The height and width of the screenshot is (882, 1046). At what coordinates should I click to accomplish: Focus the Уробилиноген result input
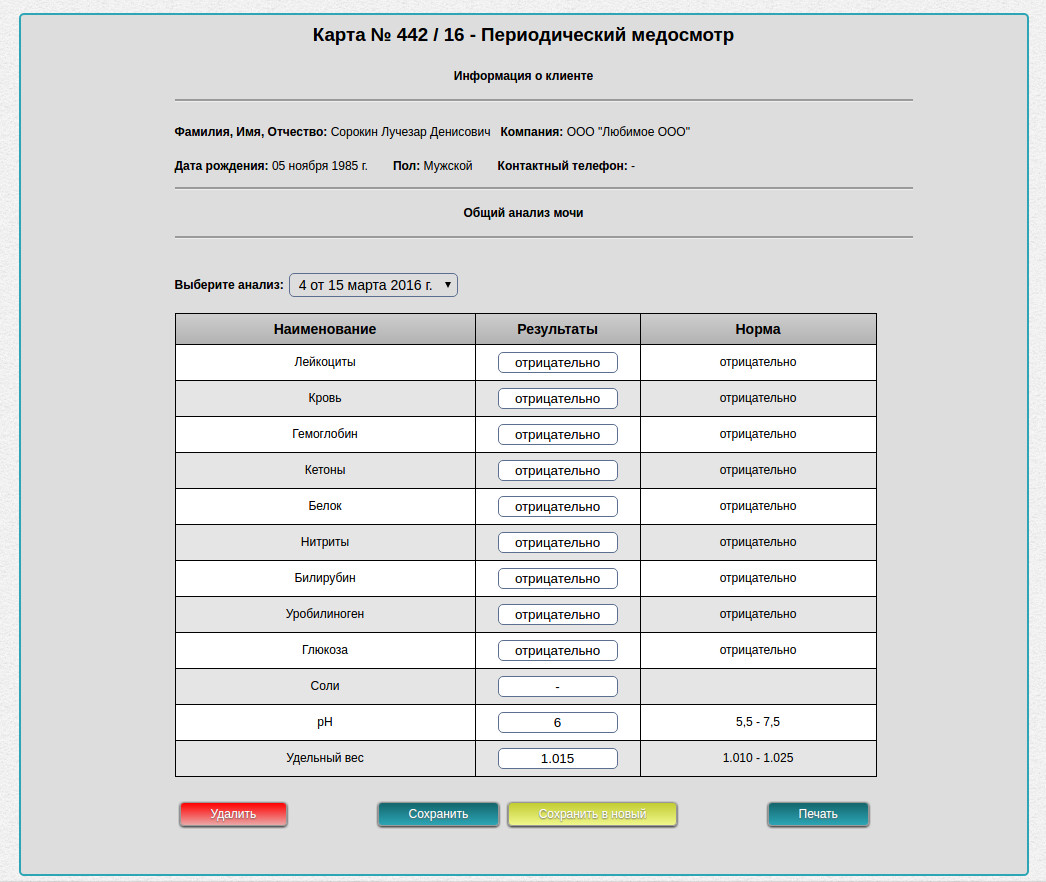[x=557, y=615]
